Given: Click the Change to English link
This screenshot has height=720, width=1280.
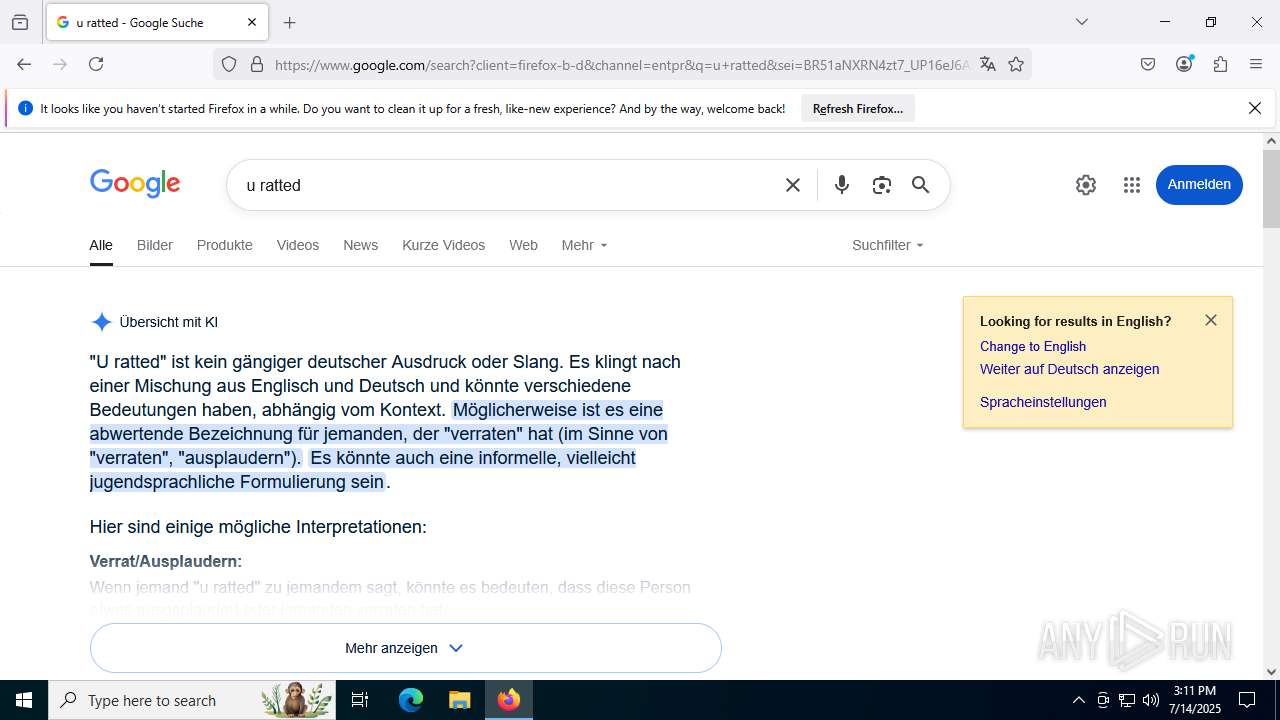Looking at the screenshot, I should click(1033, 346).
